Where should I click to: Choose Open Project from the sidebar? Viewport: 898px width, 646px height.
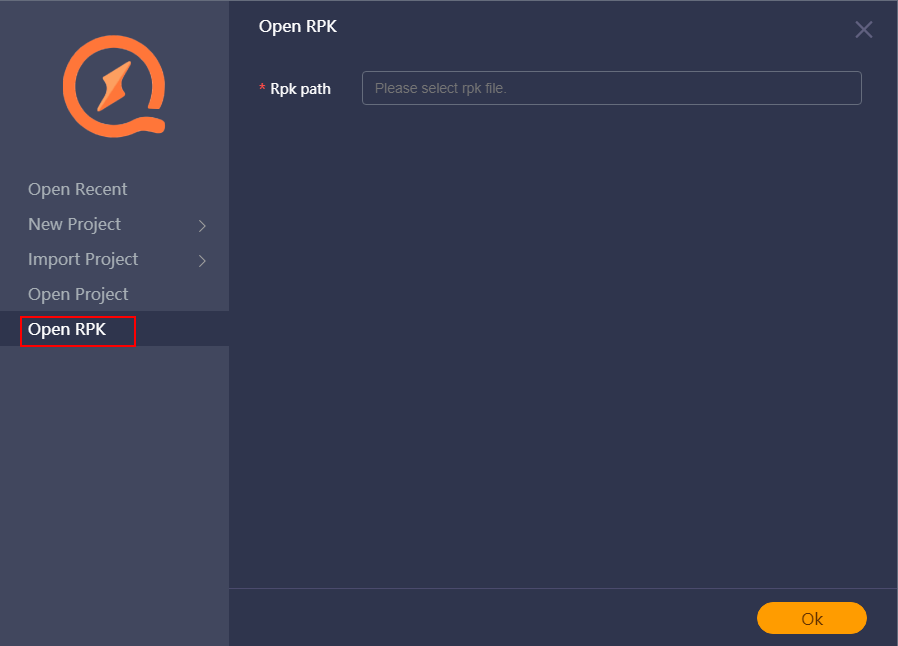tap(78, 294)
